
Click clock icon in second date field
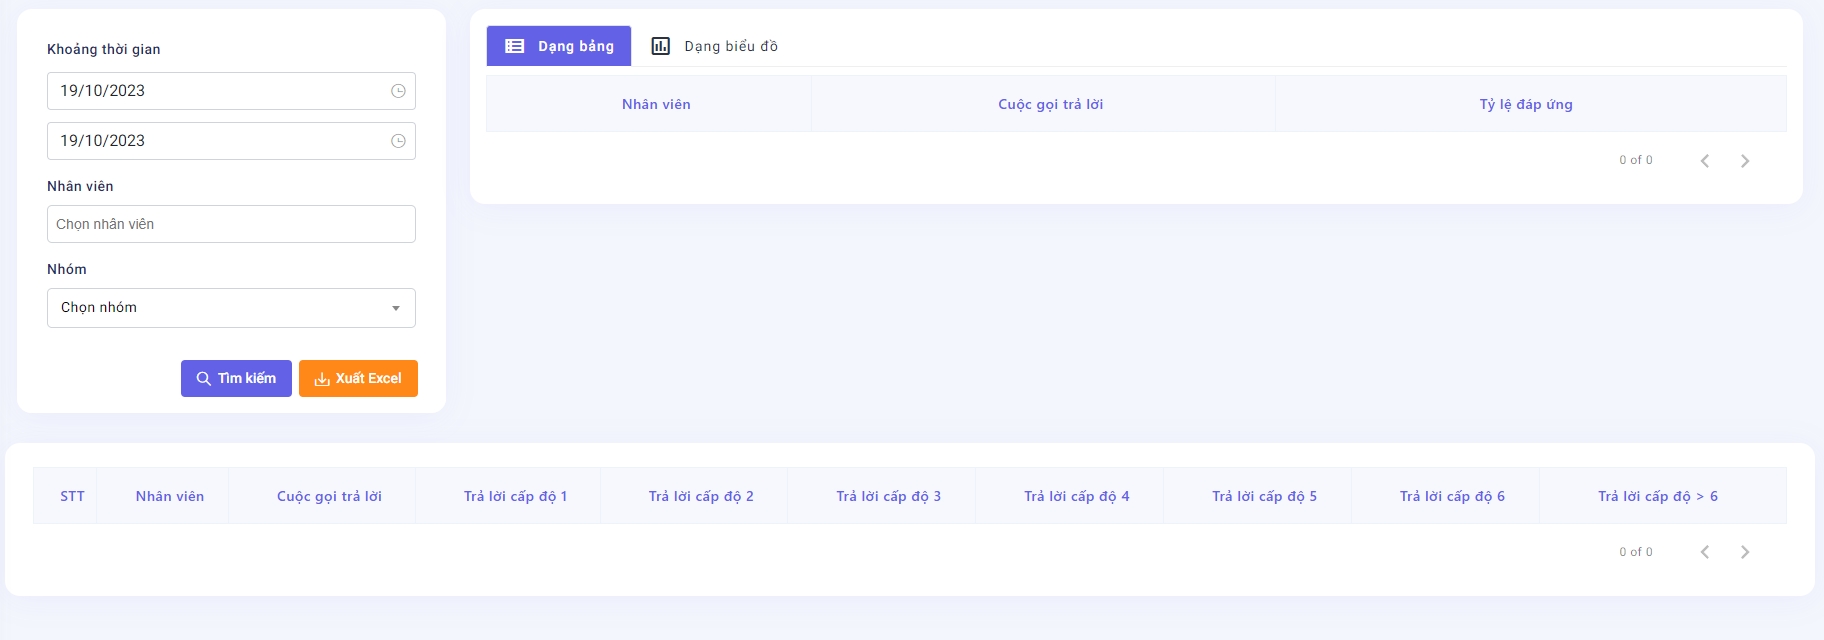398,141
